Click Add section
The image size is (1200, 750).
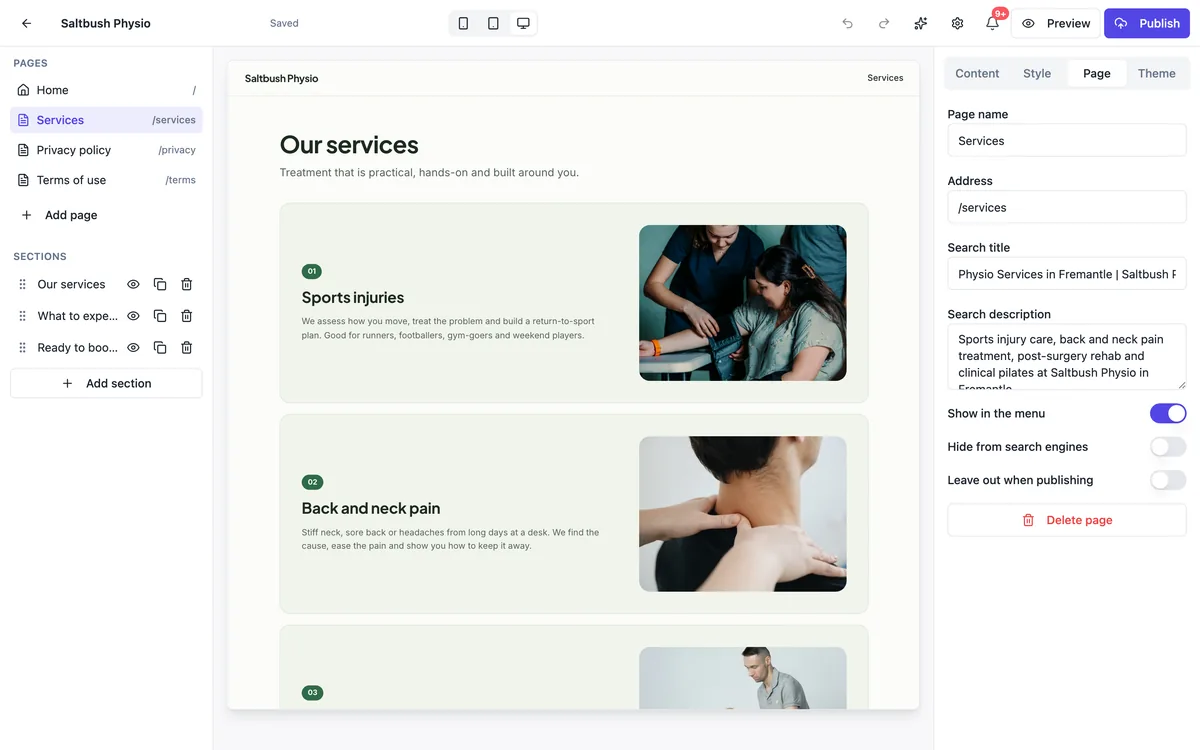pos(106,383)
